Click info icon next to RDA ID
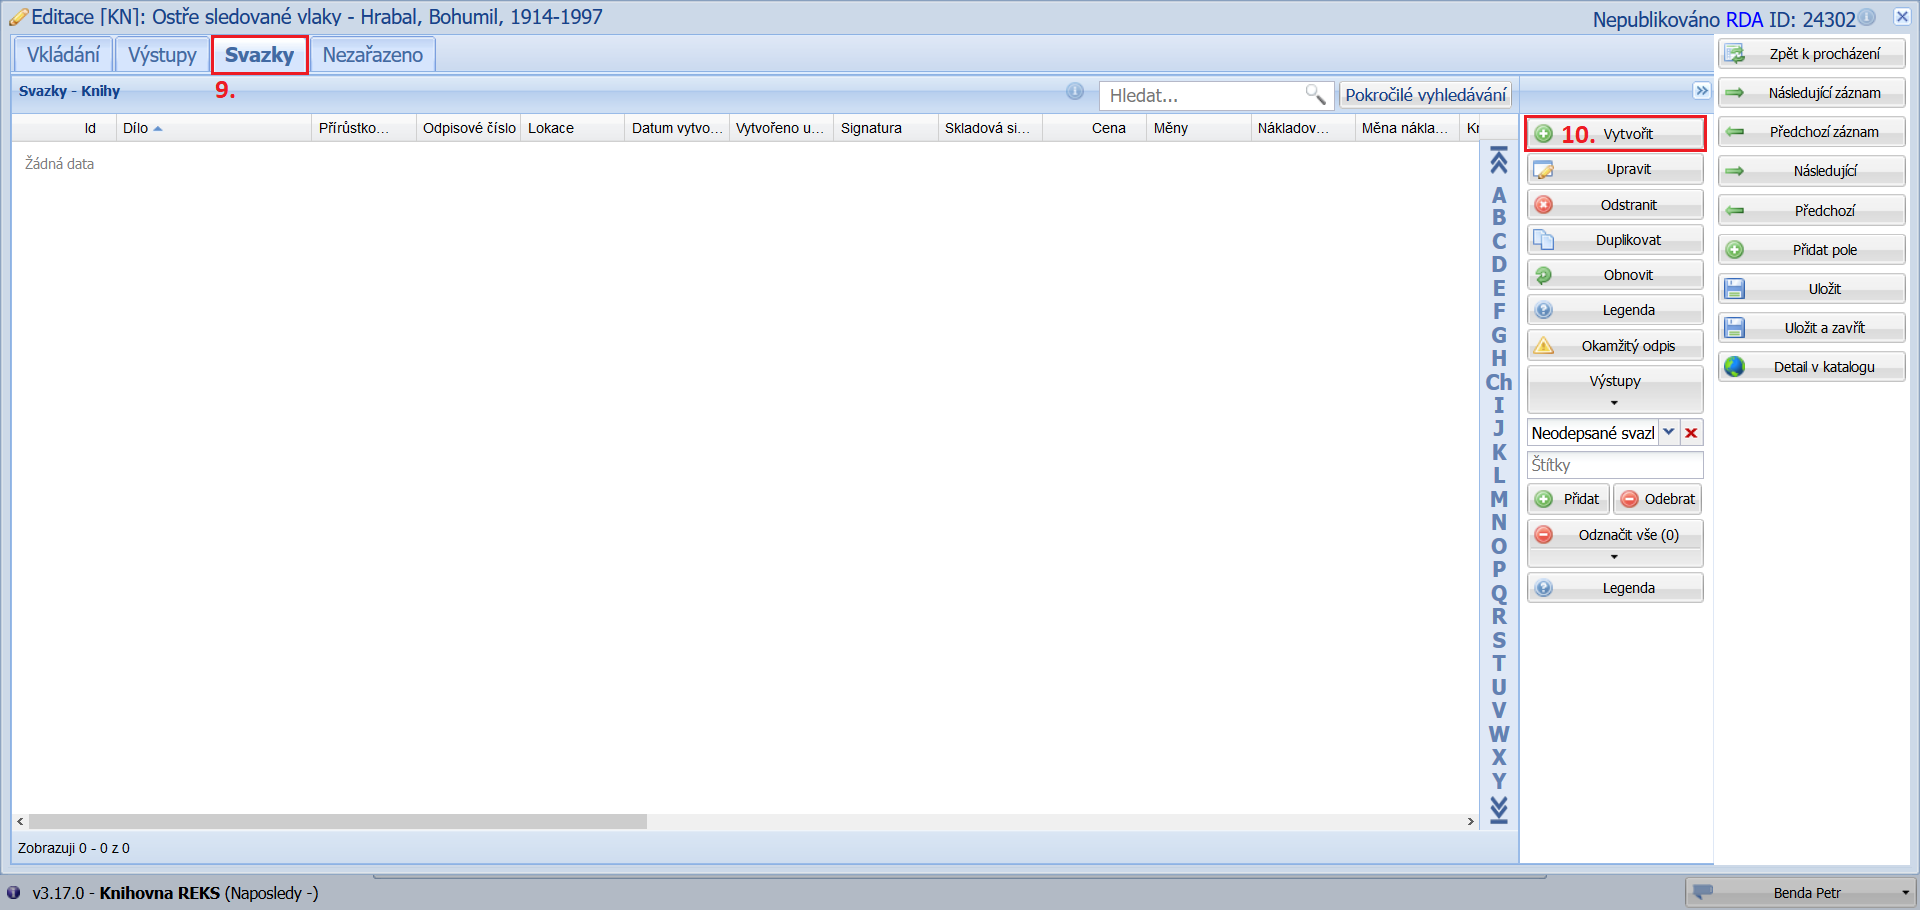Image resolution: width=1925 pixels, height=910 pixels. click(x=1867, y=17)
